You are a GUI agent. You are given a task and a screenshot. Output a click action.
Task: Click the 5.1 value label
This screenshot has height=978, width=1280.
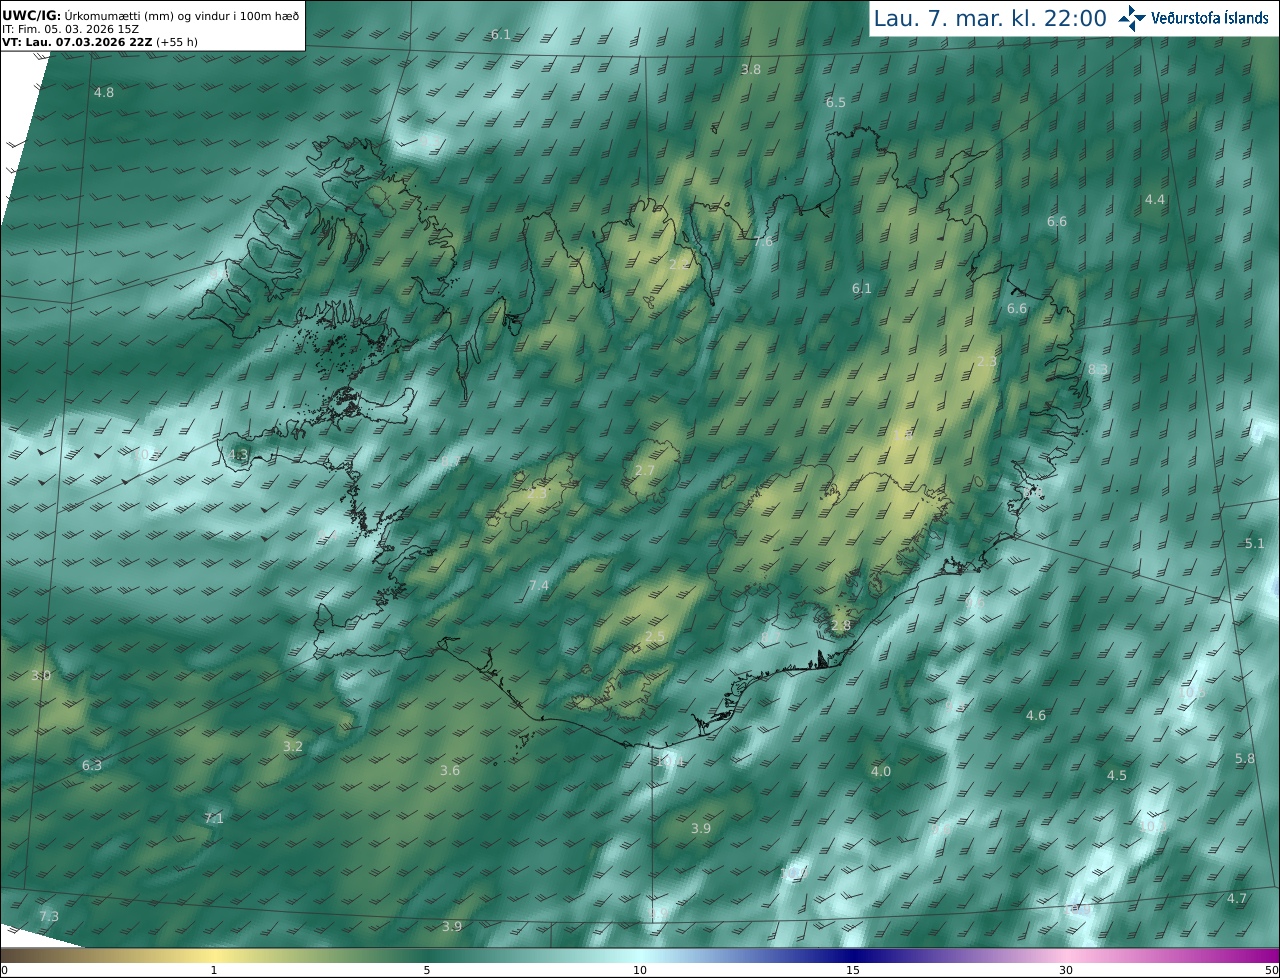point(1255,543)
